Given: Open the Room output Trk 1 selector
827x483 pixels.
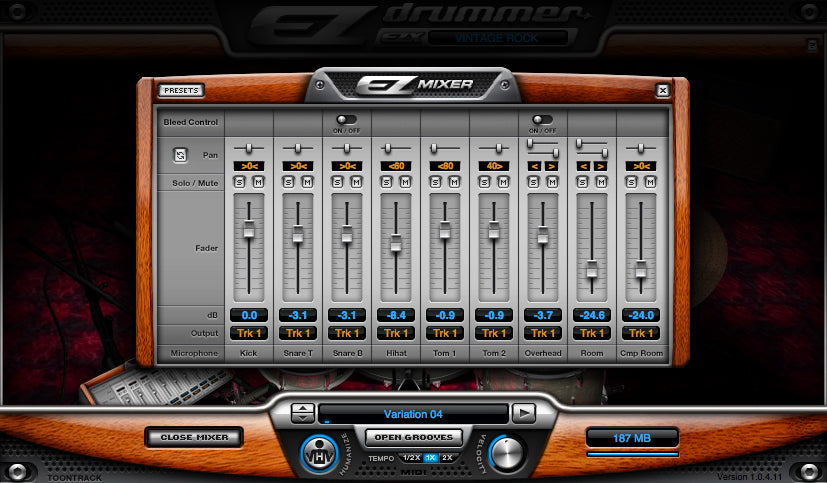Looking at the screenshot, I should pyautogui.click(x=591, y=333).
